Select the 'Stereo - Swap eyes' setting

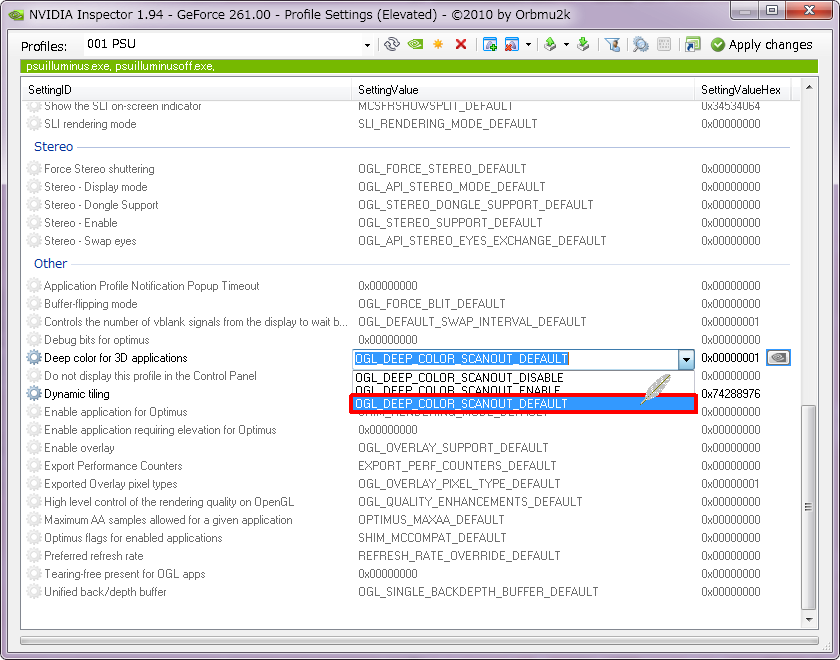coord(90,241)
